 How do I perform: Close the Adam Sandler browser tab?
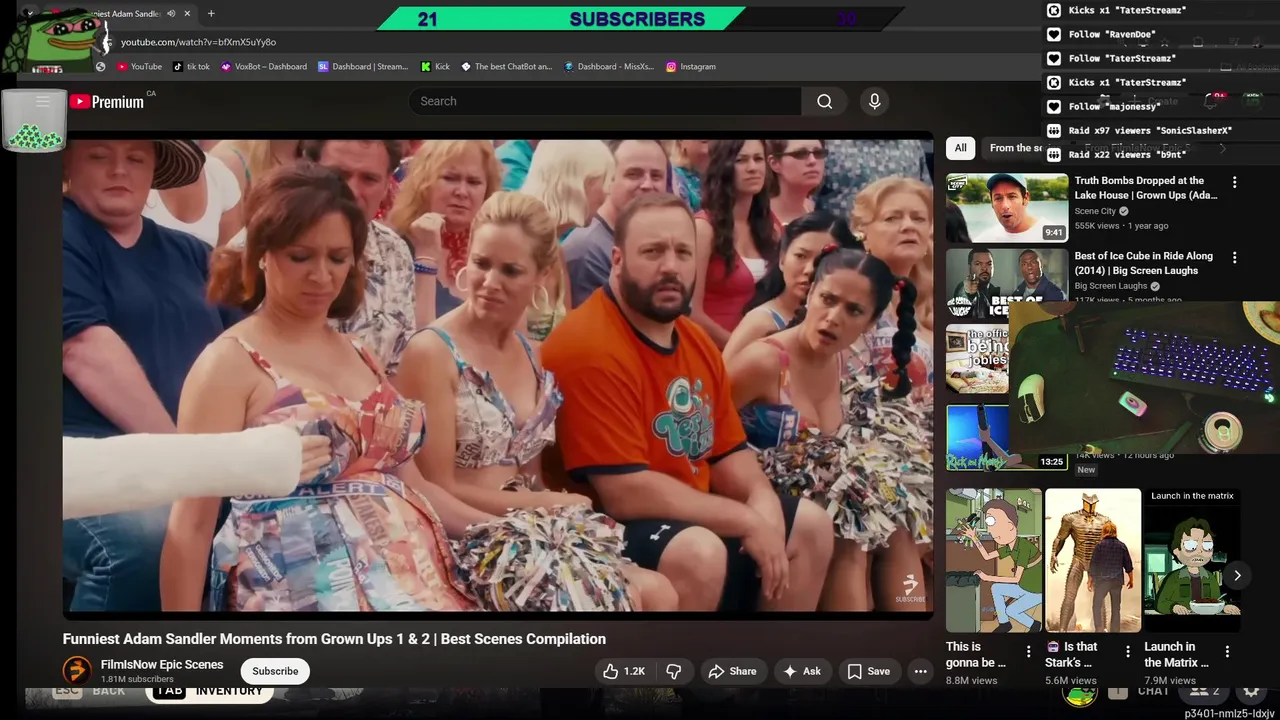pyautogui.click(x=187, y=14)
